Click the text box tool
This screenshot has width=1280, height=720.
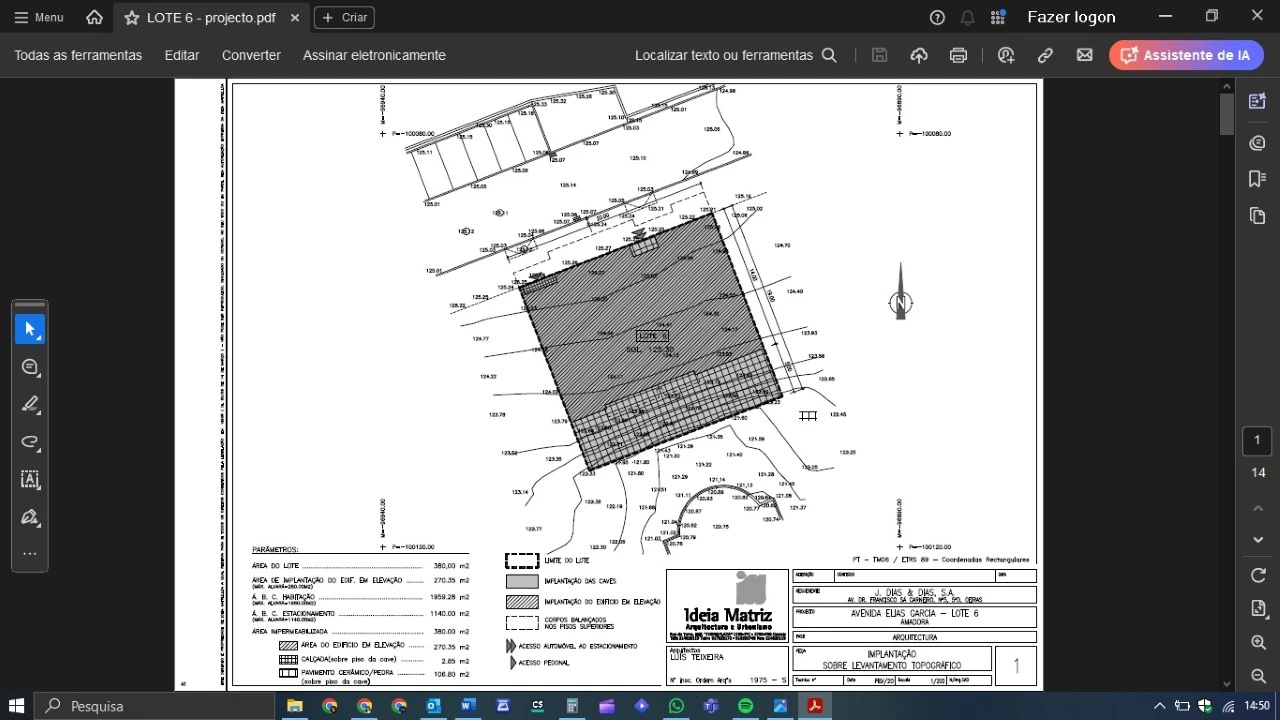(x=30, y=480)
